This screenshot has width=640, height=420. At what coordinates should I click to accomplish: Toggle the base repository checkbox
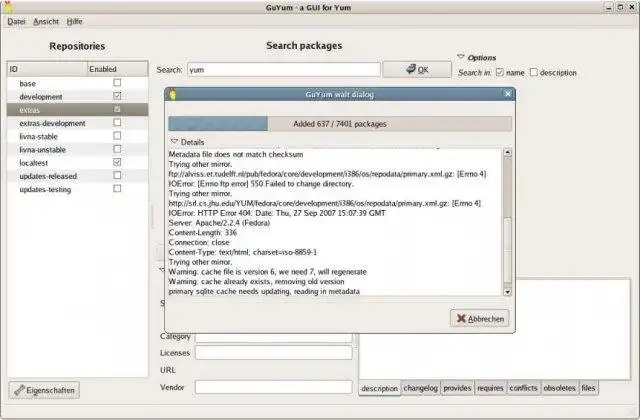pyautogui.click(x=117, y=83)
